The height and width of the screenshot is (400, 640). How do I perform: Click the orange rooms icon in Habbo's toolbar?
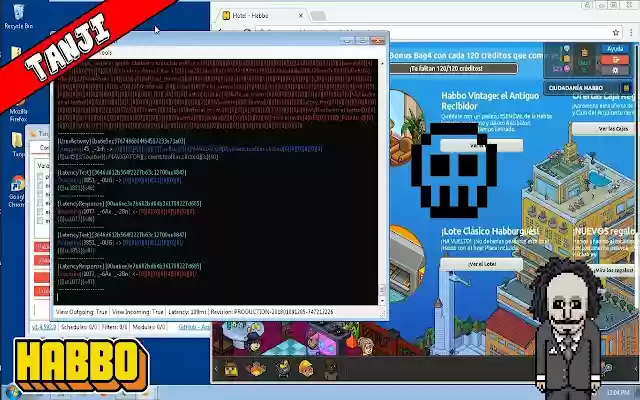tap(256, 369)
